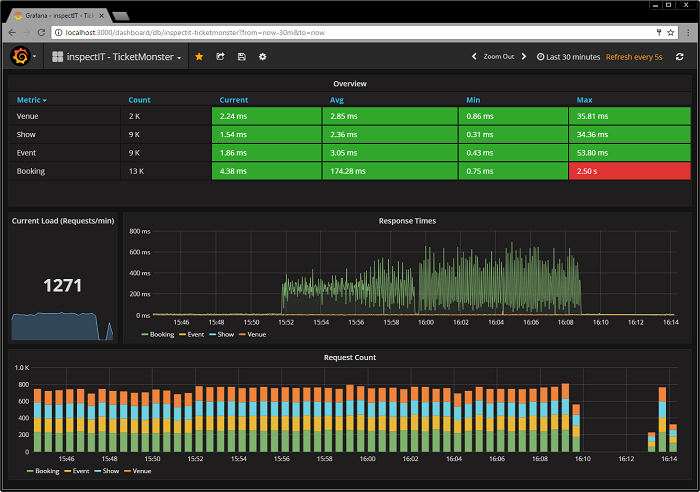The width and height of the screenshot is (700, 492).
Task: Open the Grafana logo main menu
Action: (x=20, y=57)
